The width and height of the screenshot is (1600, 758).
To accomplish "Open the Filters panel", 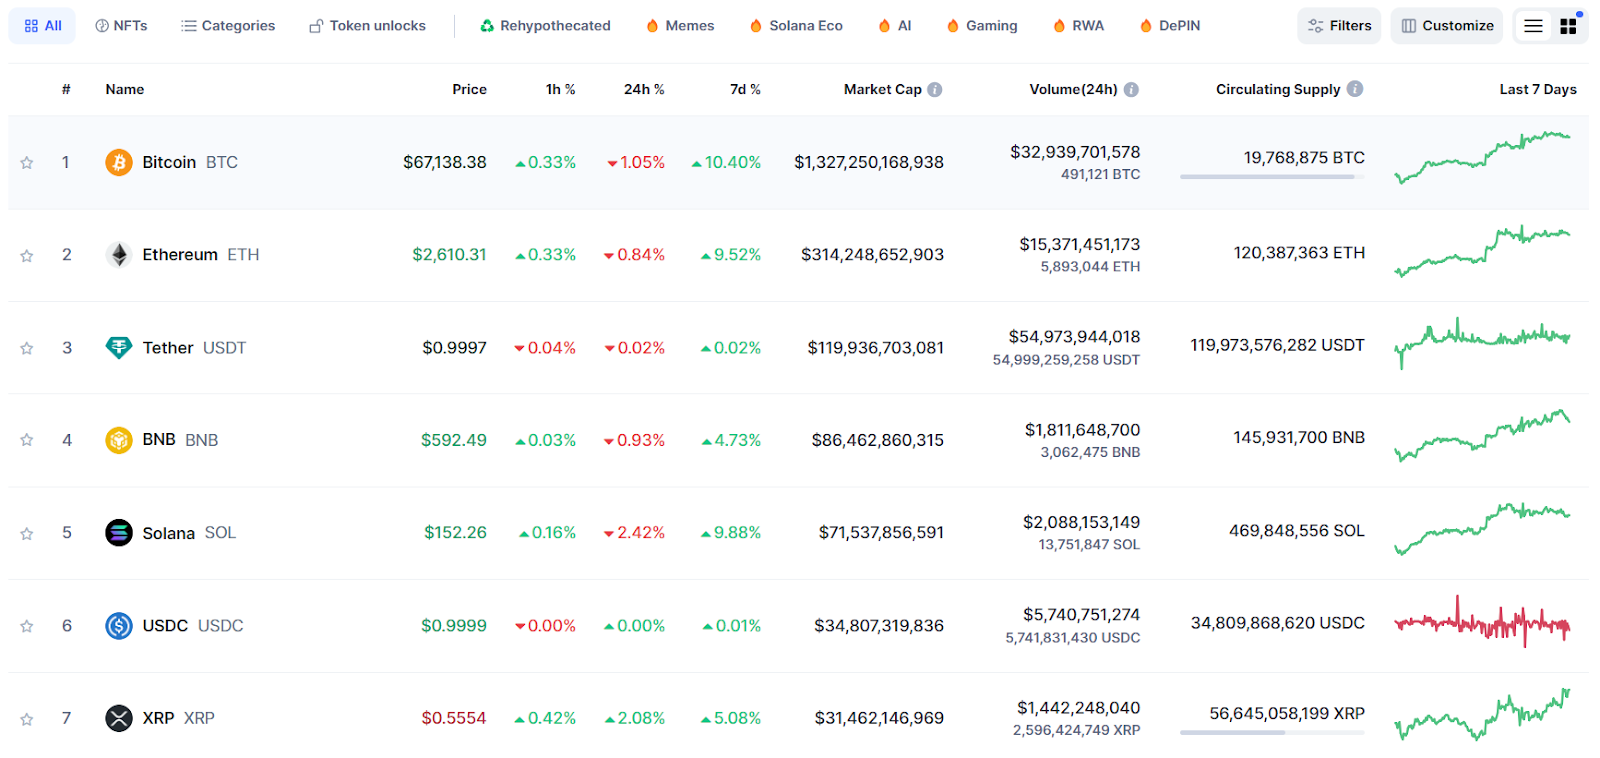I will point(1339,26).
